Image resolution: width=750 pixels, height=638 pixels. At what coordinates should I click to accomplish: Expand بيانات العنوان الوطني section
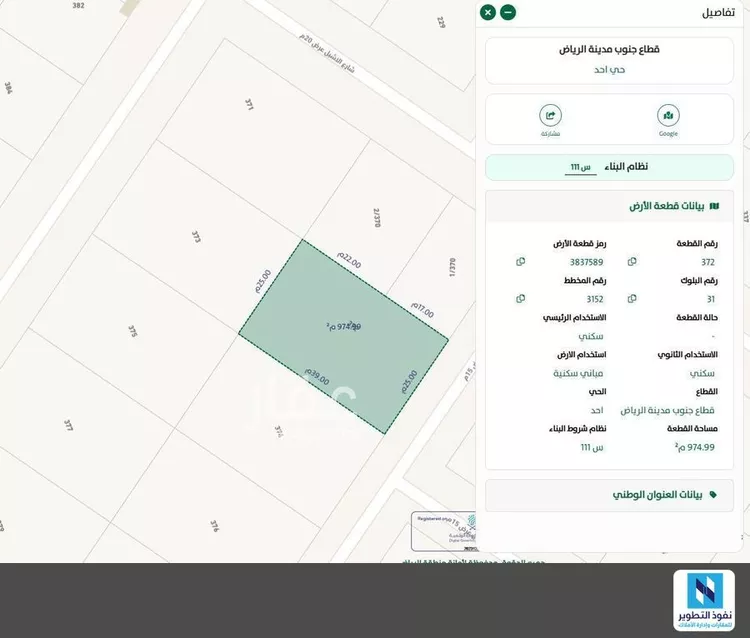pyautogui.click(x=609, y=495)
